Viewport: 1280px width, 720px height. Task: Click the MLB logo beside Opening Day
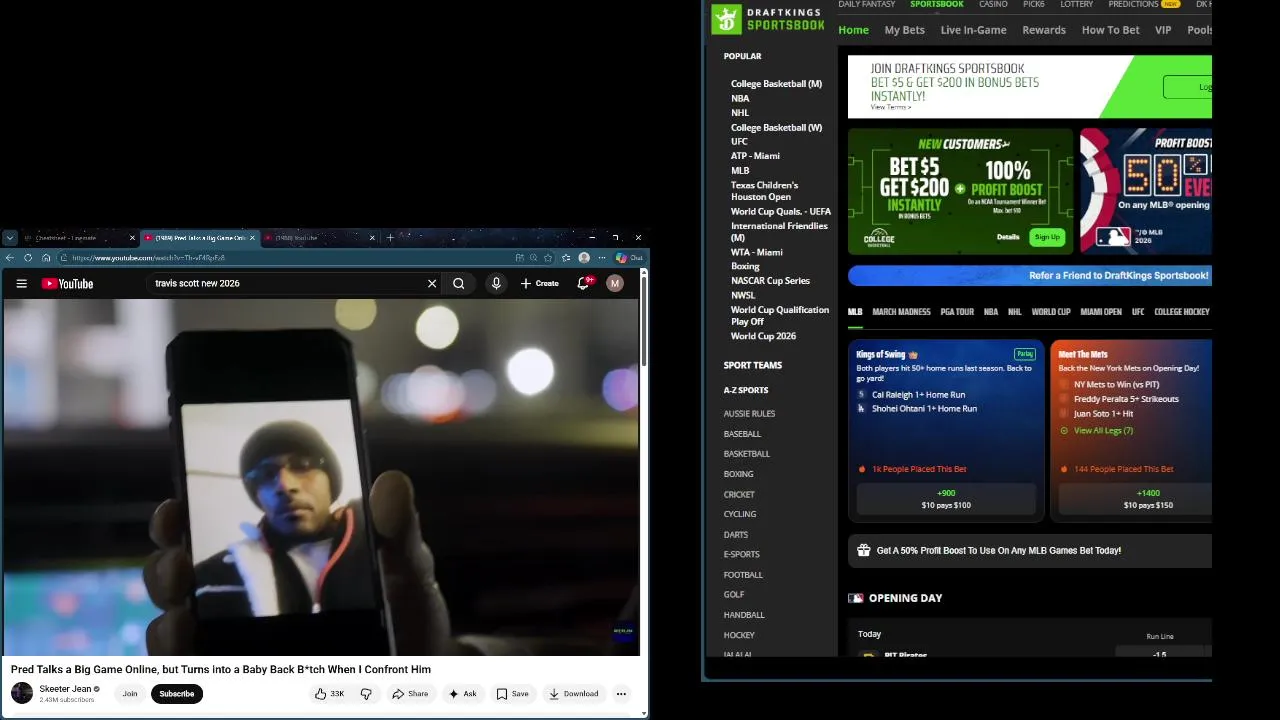856,598
